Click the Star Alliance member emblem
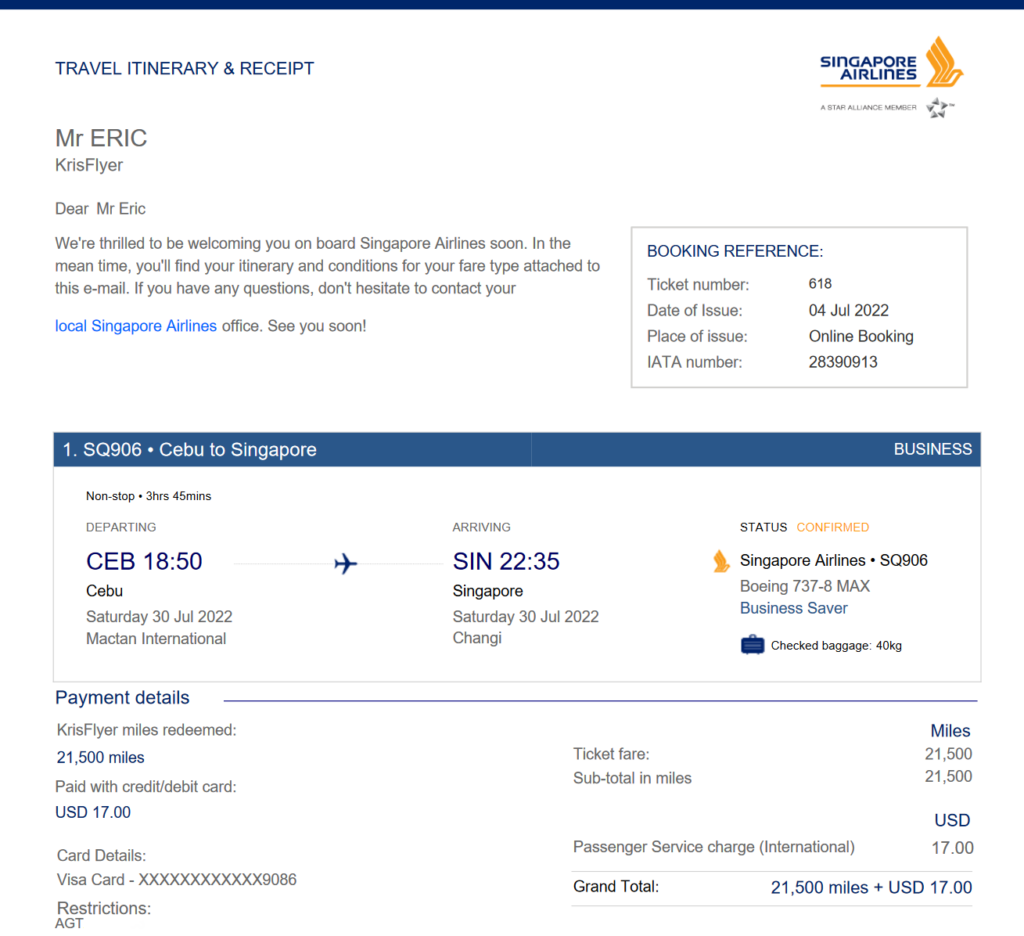 tap(938, 108)
